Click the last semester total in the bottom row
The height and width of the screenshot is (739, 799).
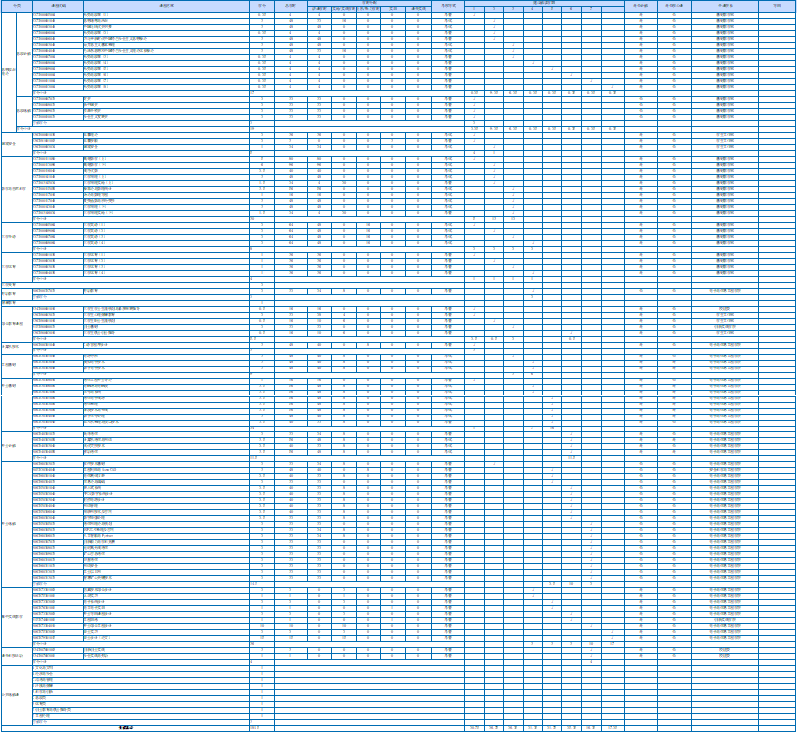pyautogui.click(x=613, y=727)
